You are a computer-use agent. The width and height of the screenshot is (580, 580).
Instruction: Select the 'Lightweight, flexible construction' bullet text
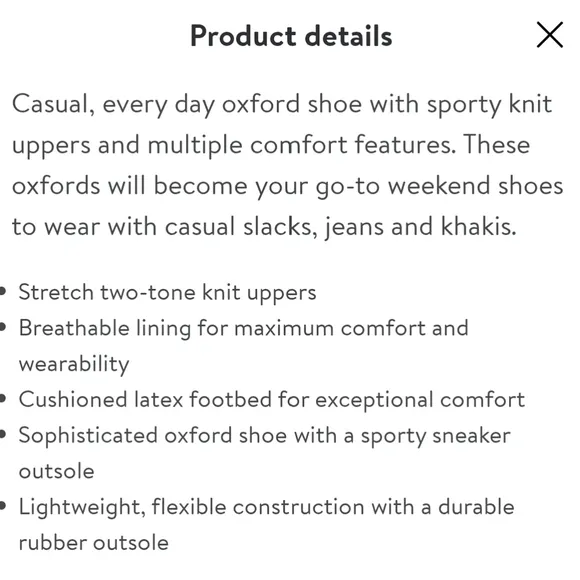[x=266, y=507]
